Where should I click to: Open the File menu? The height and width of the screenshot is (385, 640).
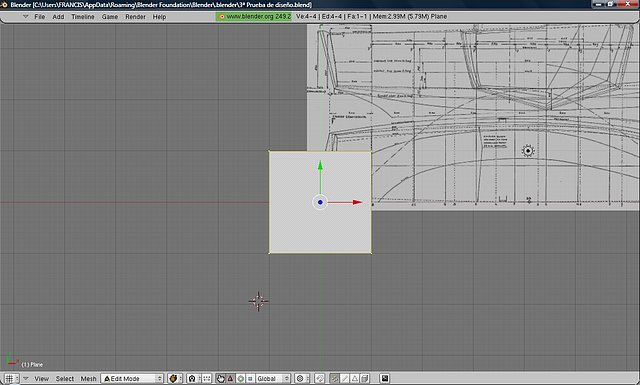click(40, 17)
